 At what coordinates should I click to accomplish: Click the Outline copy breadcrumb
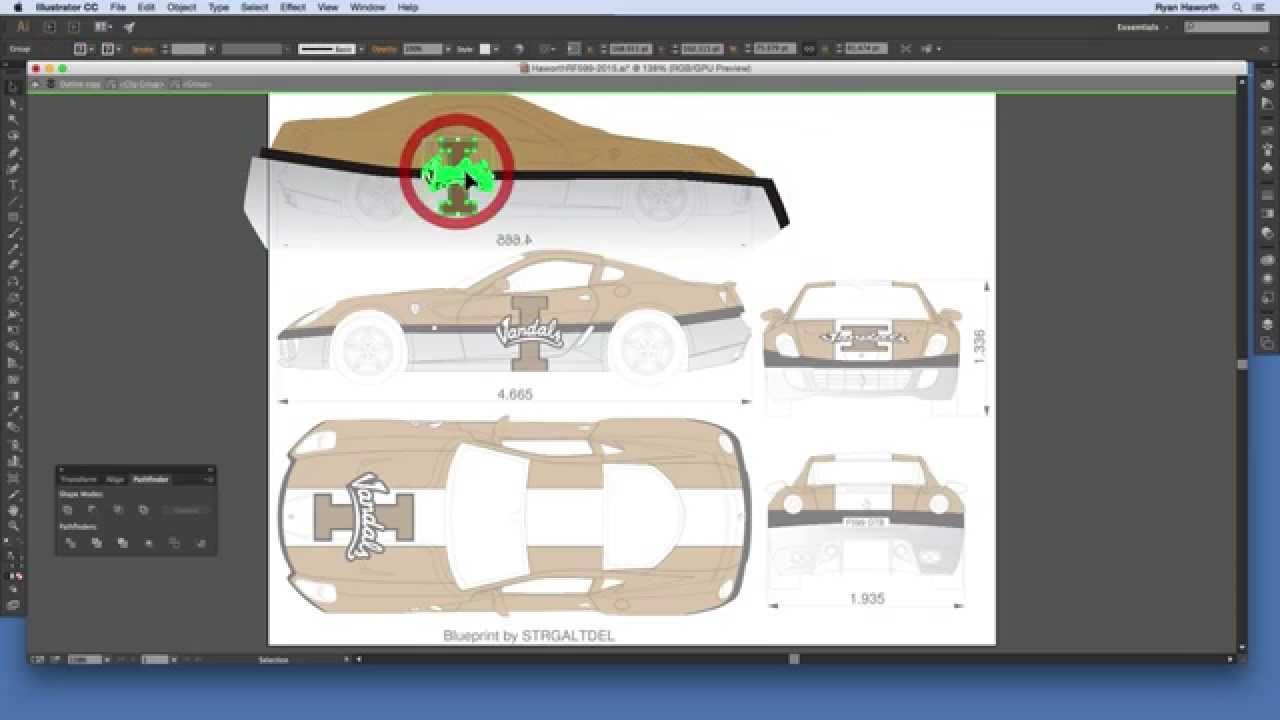(78, 85)
